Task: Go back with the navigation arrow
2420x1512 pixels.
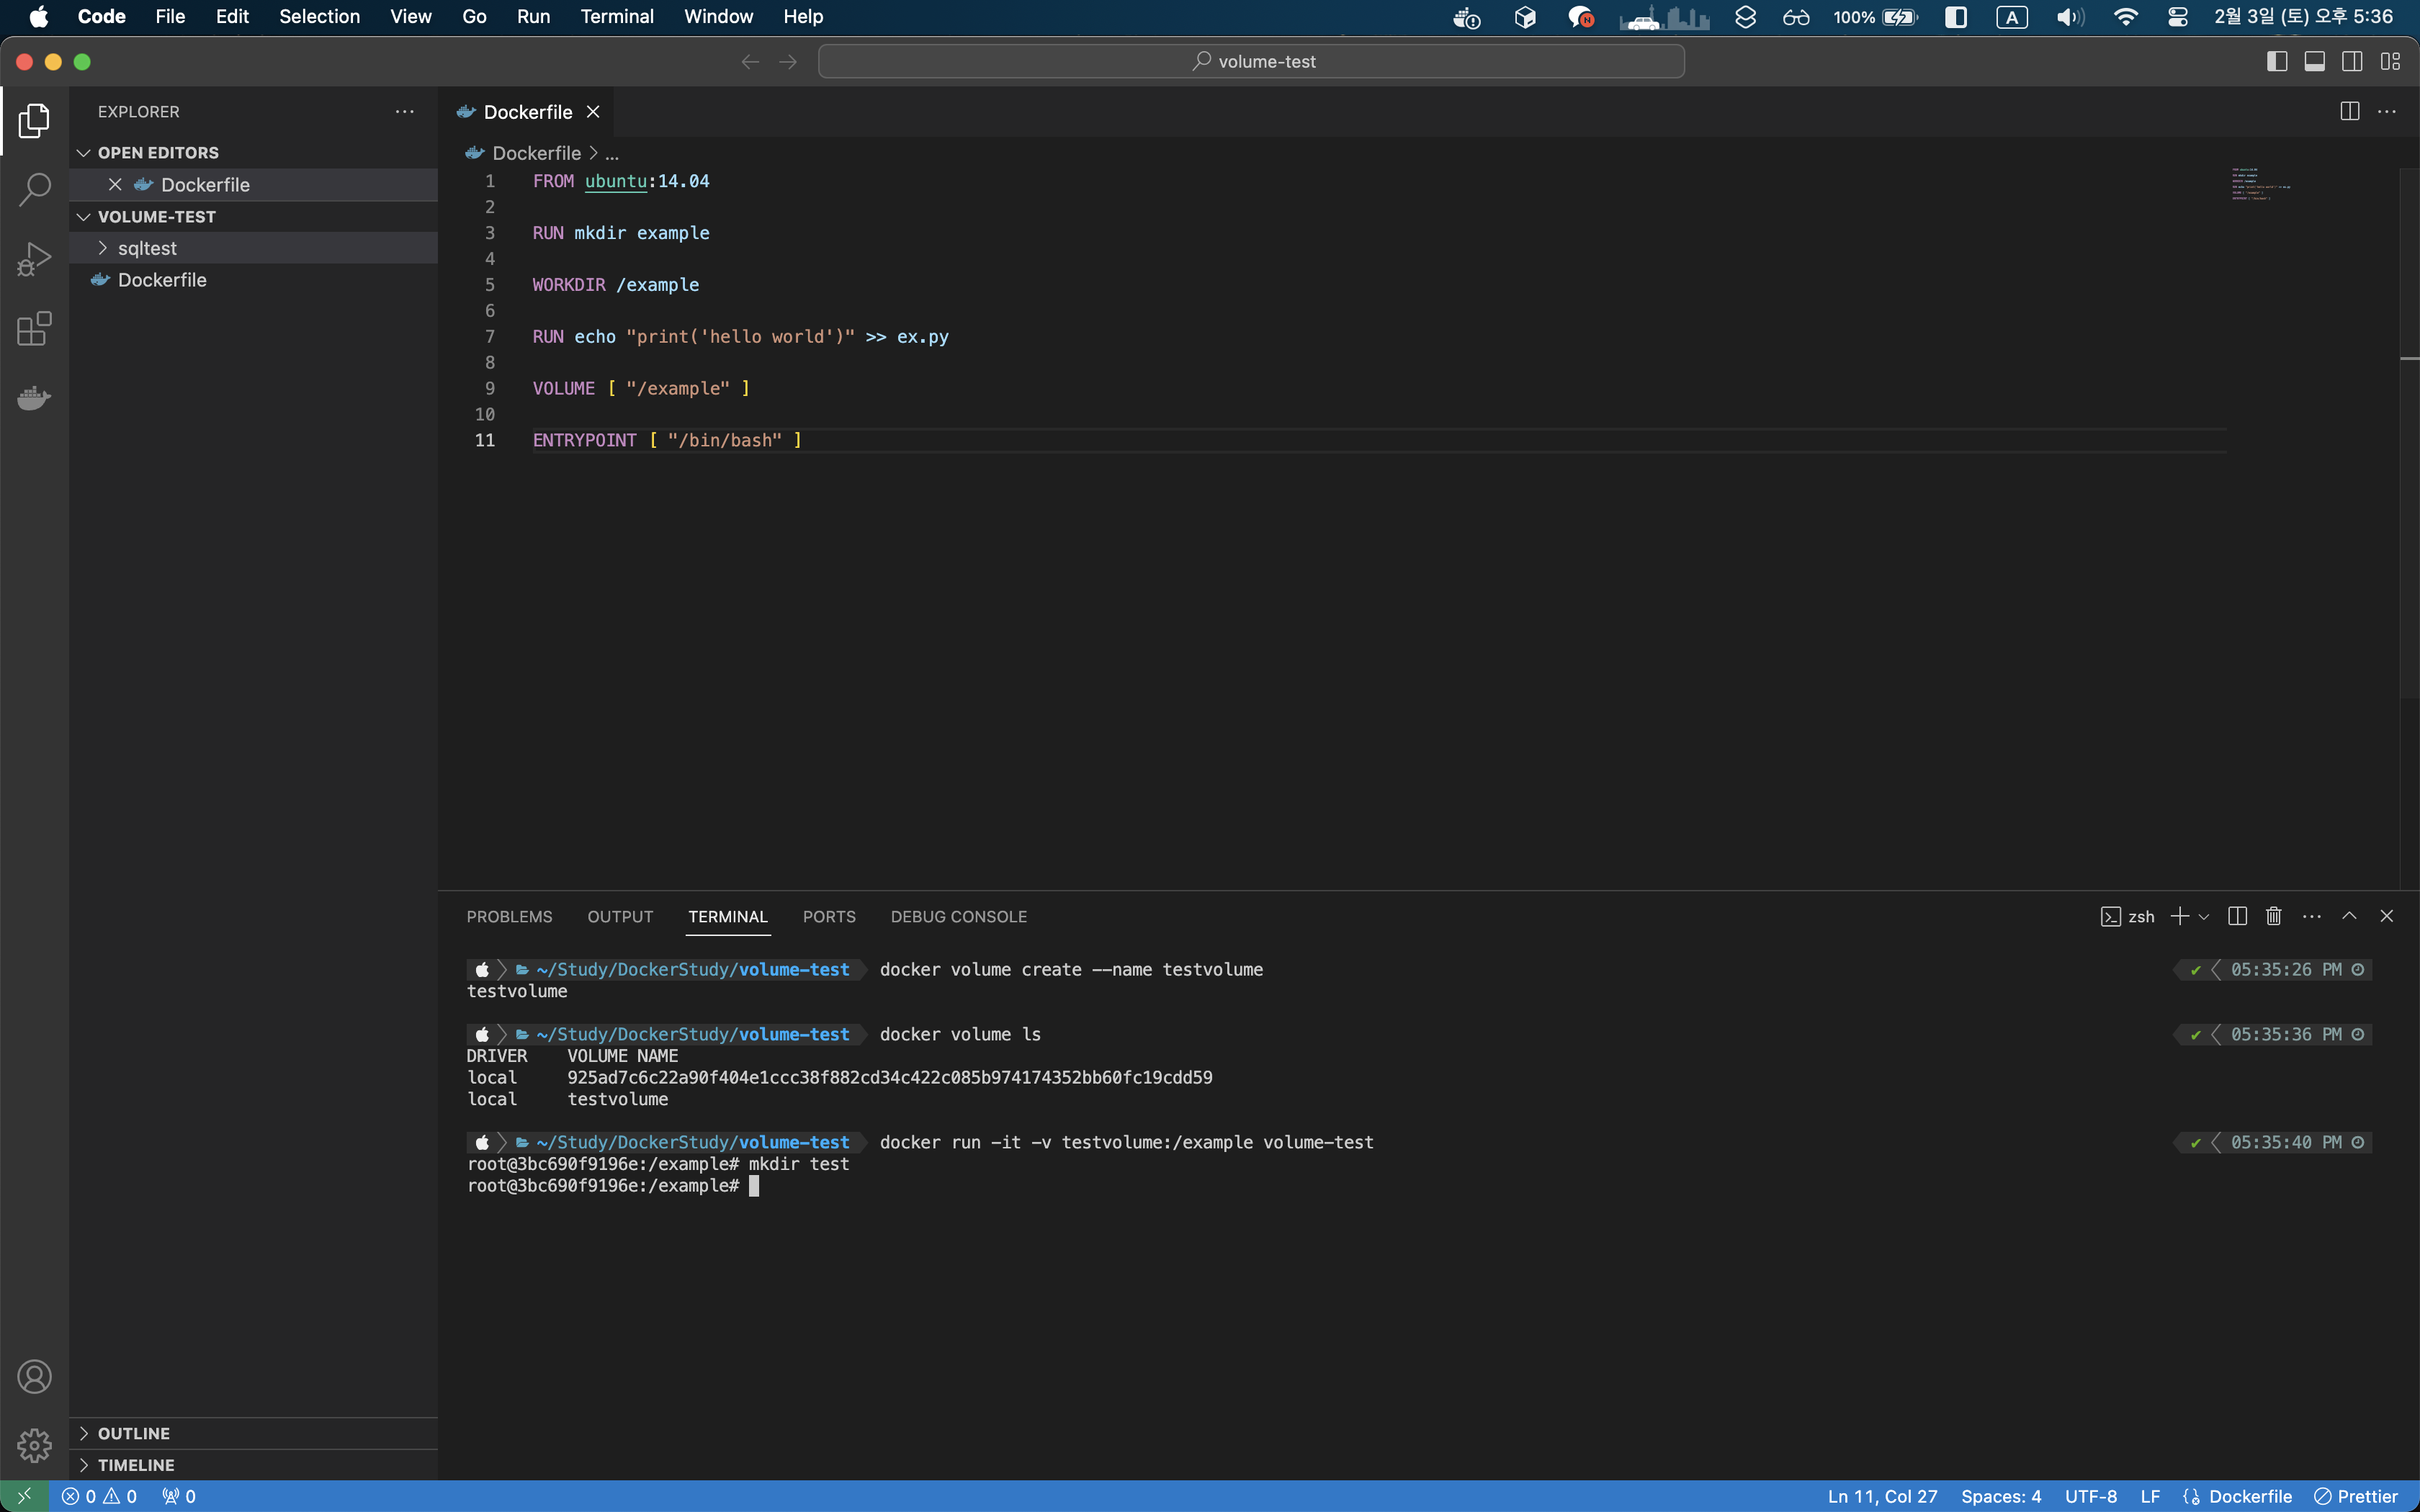Action: click(x=750, y=62)
